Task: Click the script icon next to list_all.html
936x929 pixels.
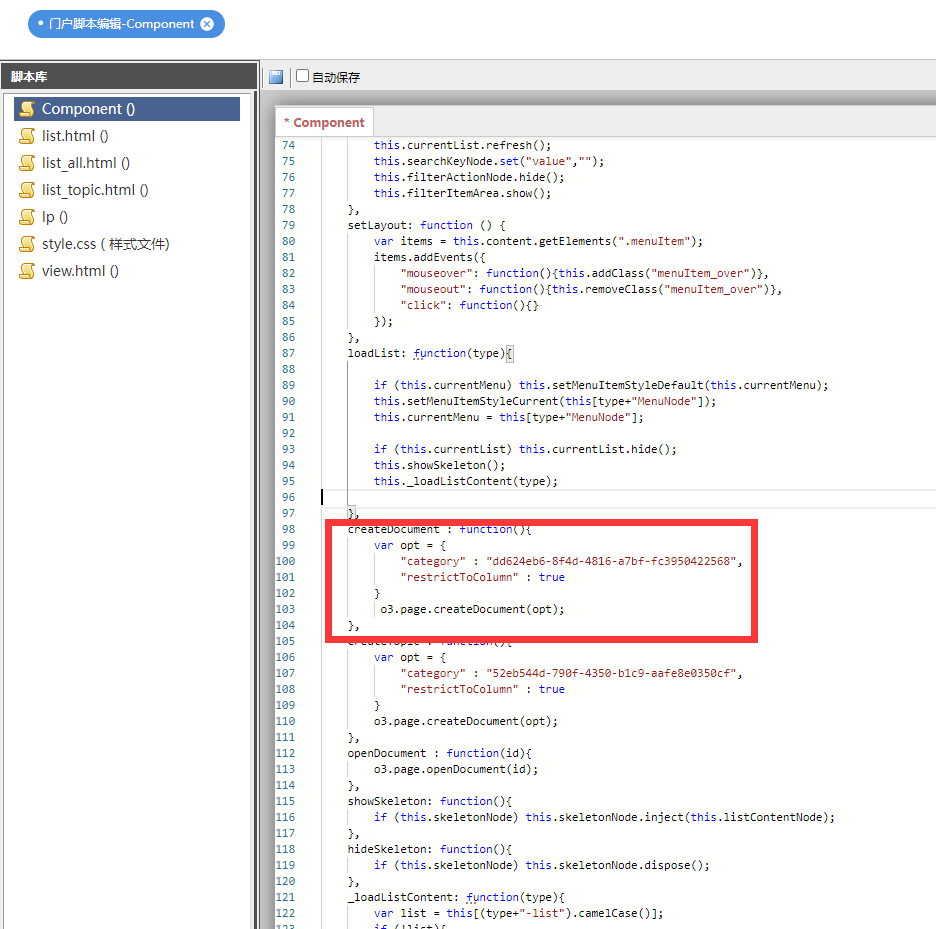Action: 27,163
